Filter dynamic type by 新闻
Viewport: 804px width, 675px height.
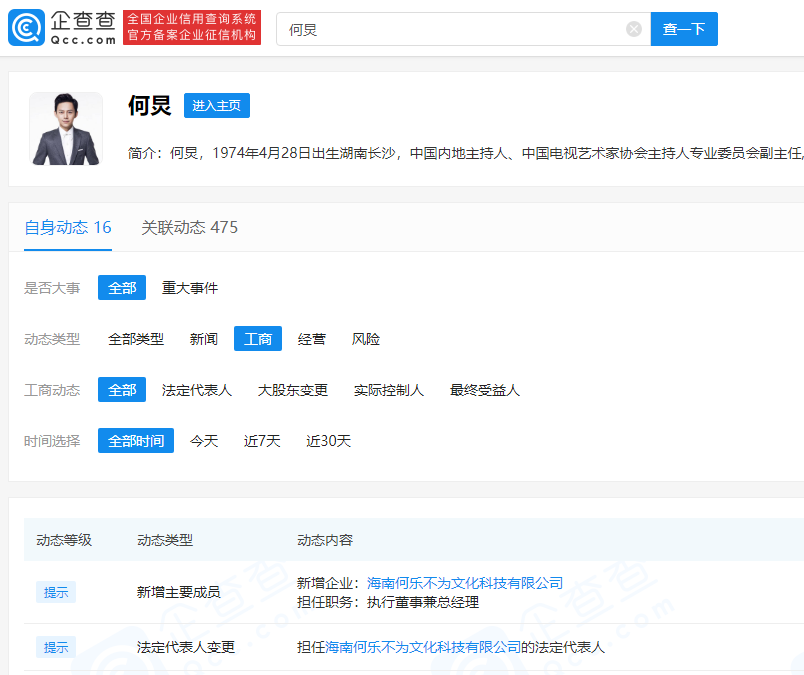pyautogui.click(x=204, y=339)
